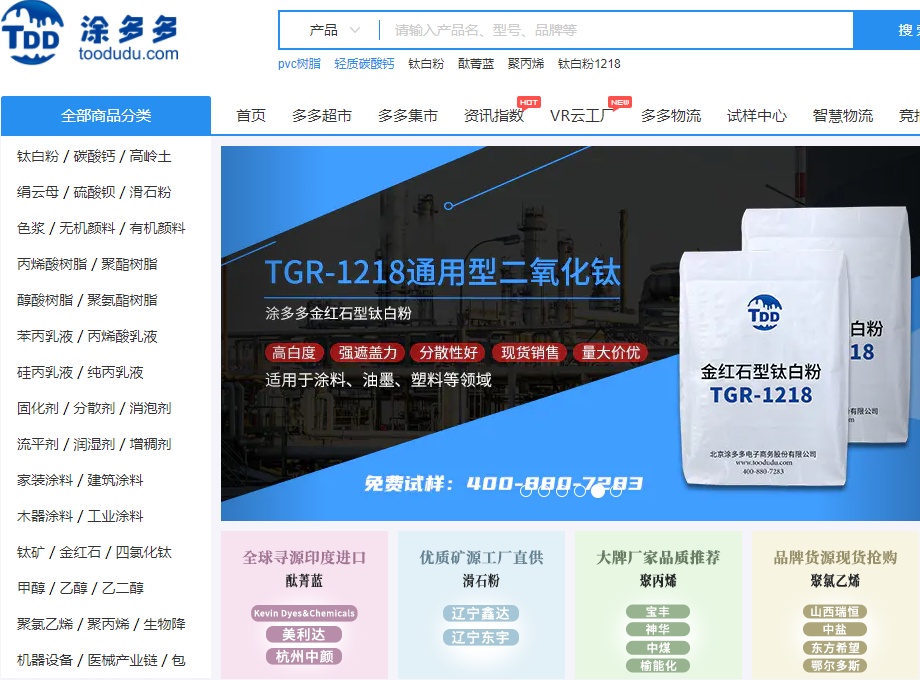Select the 聚氯乙烯 / 聚丙烯 / 生物降 category
The image size is (920, 680).
pos(101,624)
